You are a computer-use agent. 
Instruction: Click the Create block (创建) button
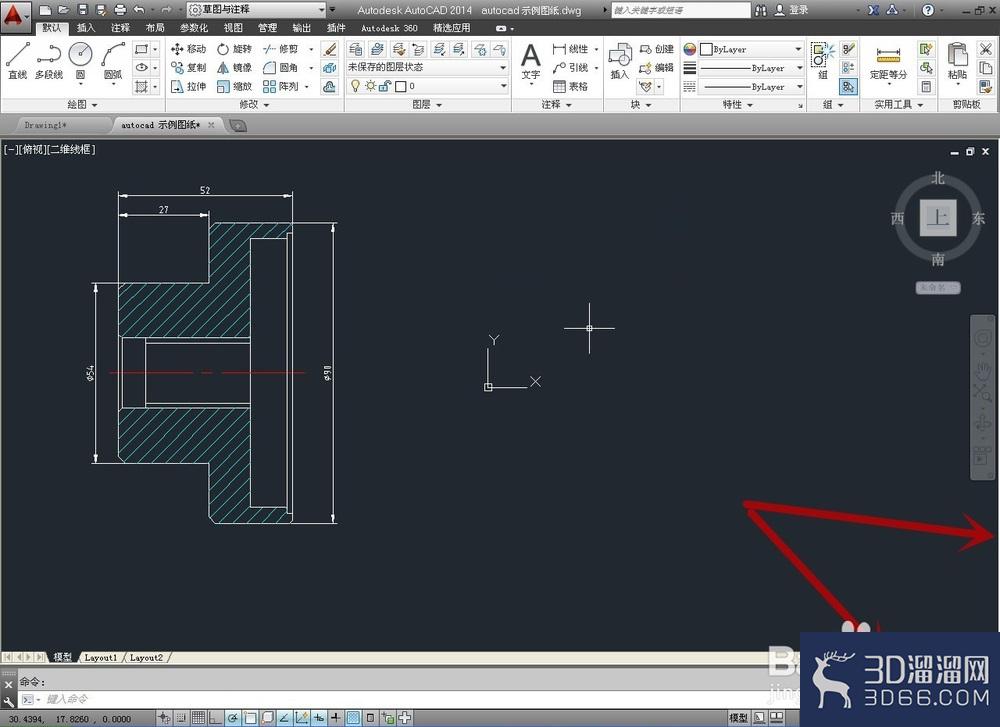(656, 49)
